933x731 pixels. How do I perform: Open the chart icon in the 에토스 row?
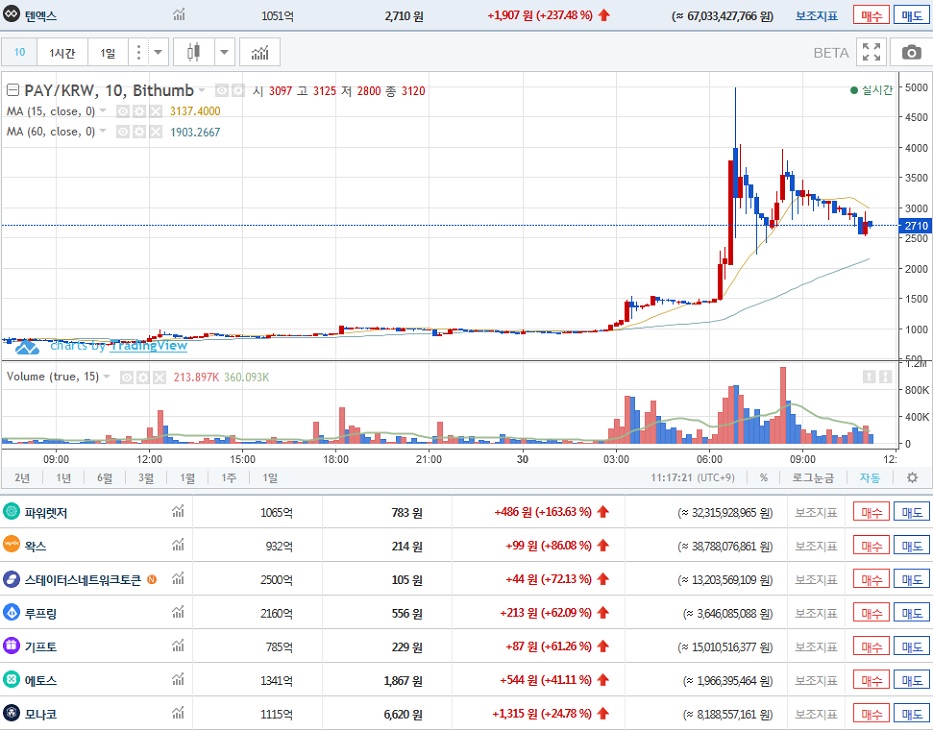pyautogui.click(x=178, y=679)
